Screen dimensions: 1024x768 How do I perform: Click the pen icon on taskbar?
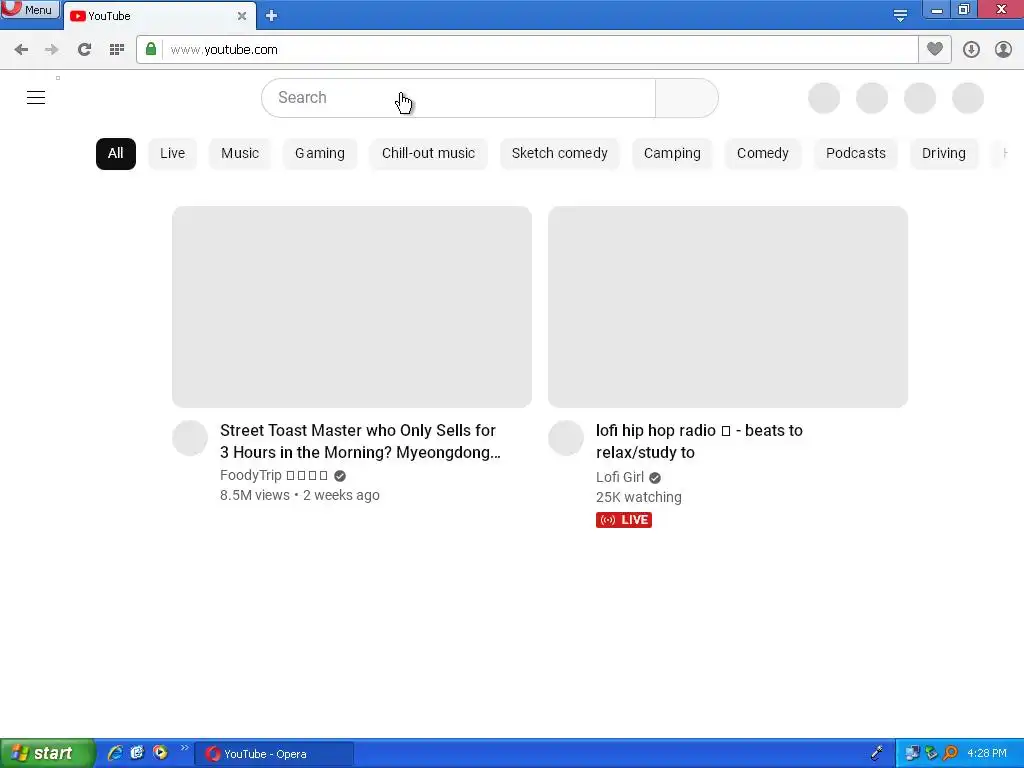[x=877, y=754]
